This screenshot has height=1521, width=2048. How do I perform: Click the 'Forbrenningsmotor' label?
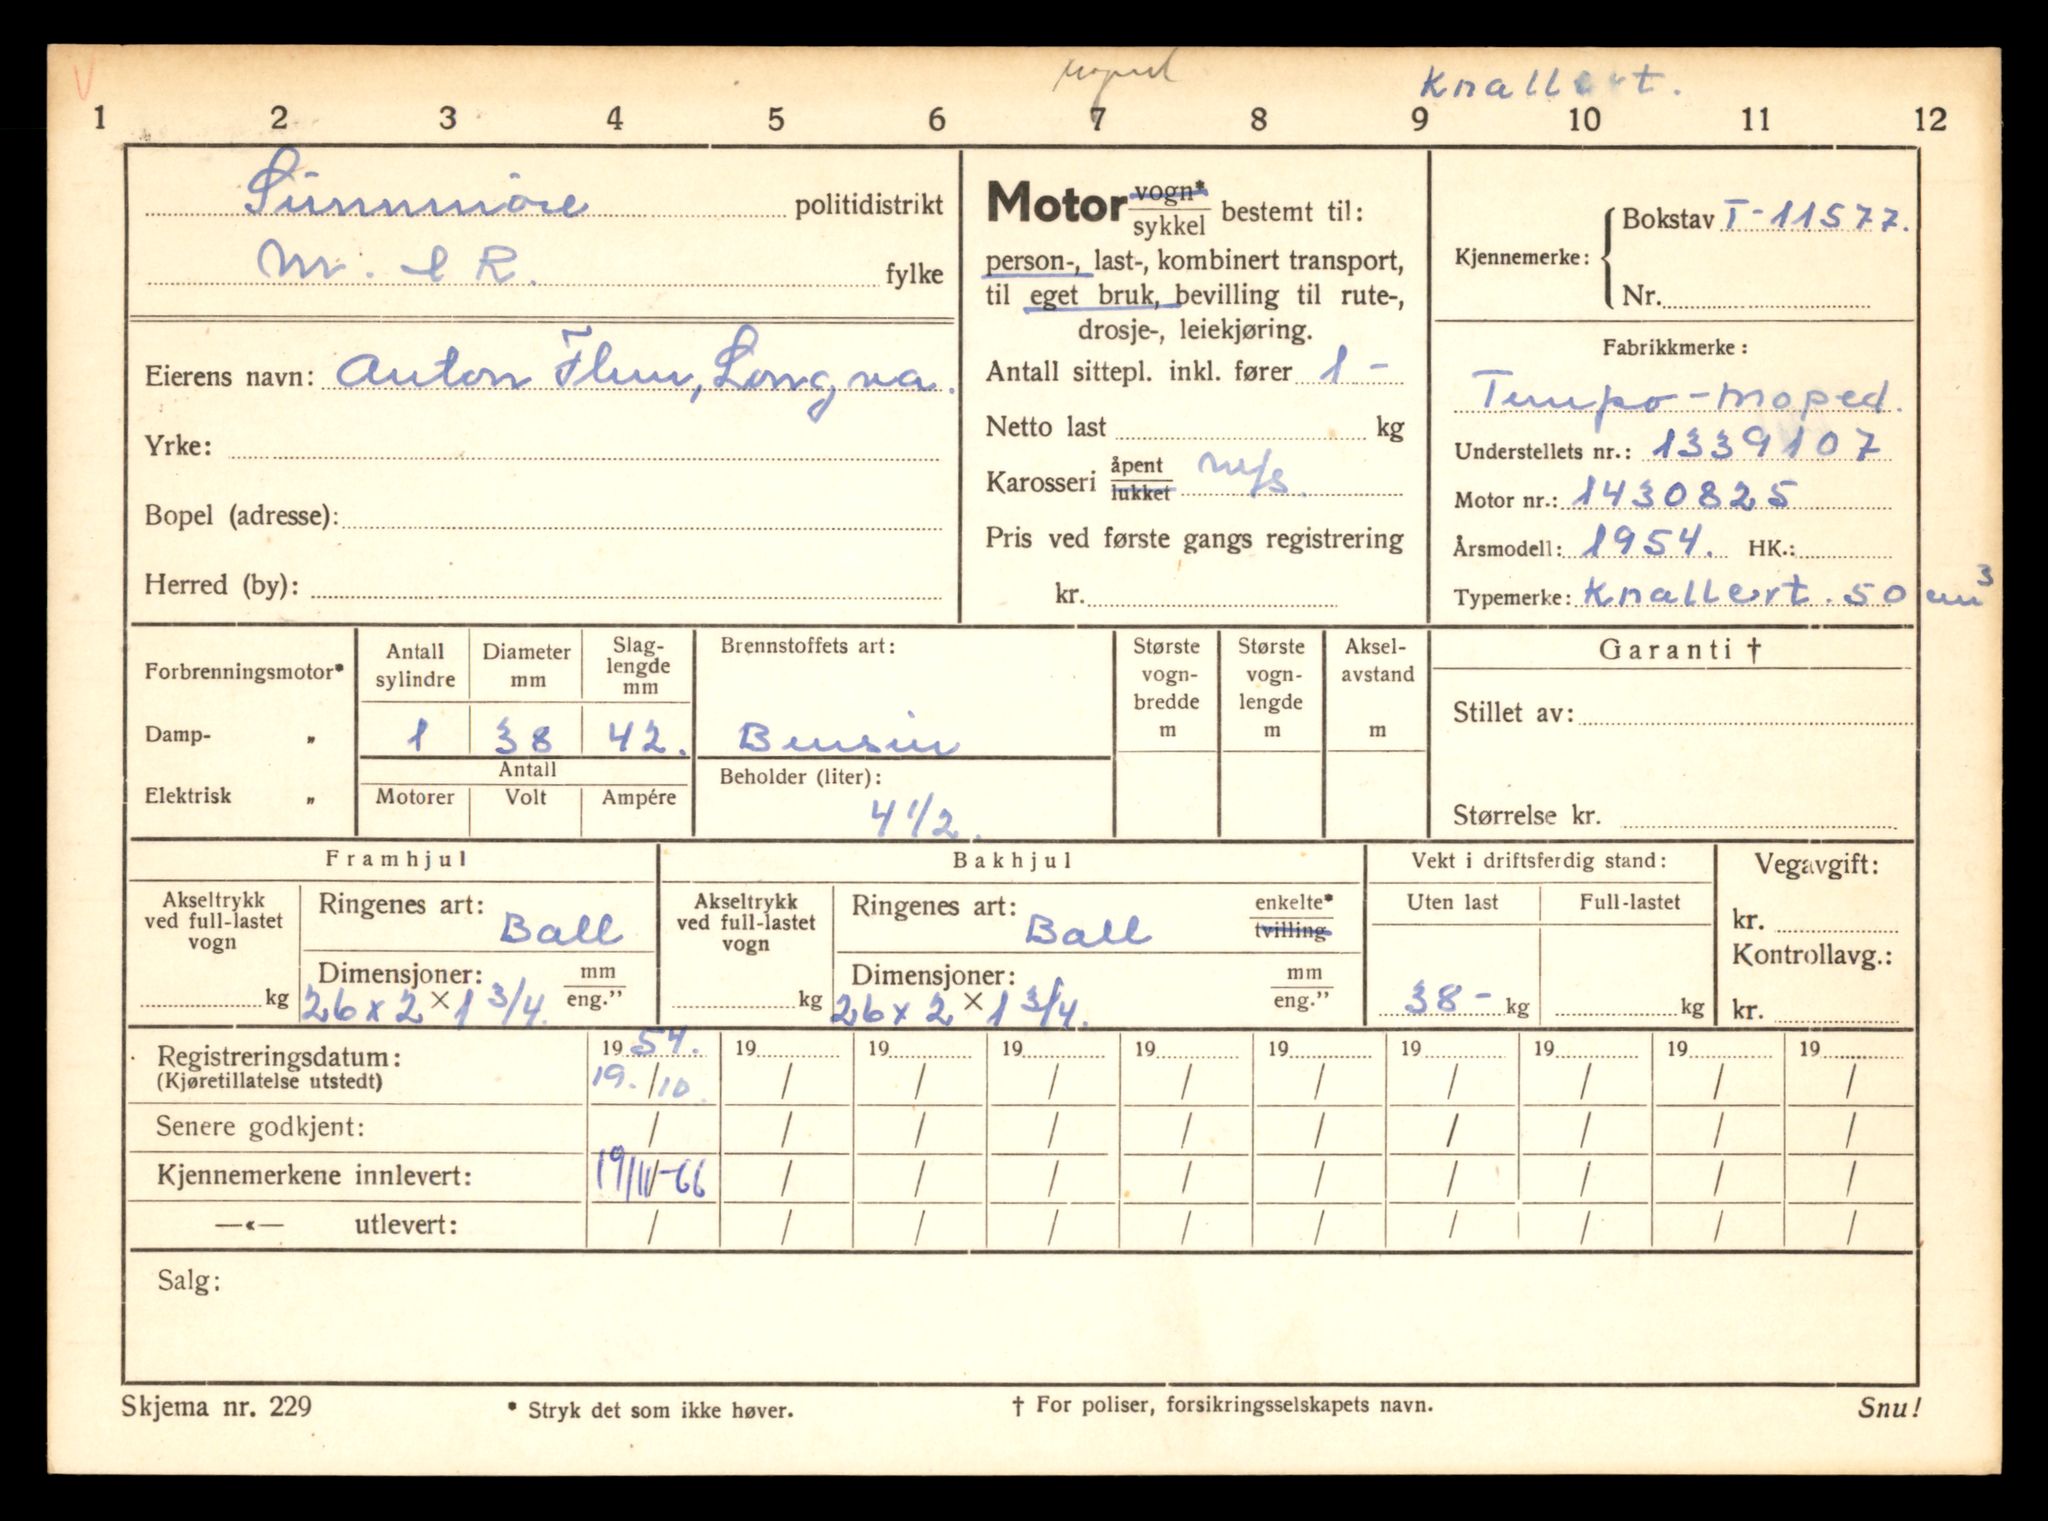(x=244, y=671)
